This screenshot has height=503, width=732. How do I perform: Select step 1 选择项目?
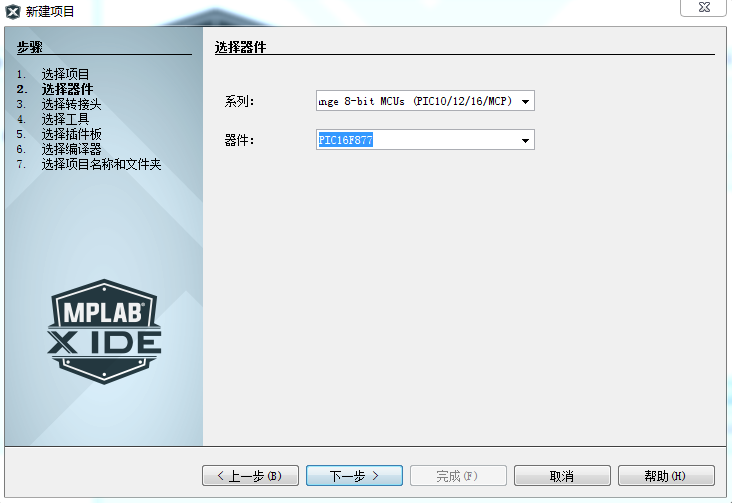65,74
